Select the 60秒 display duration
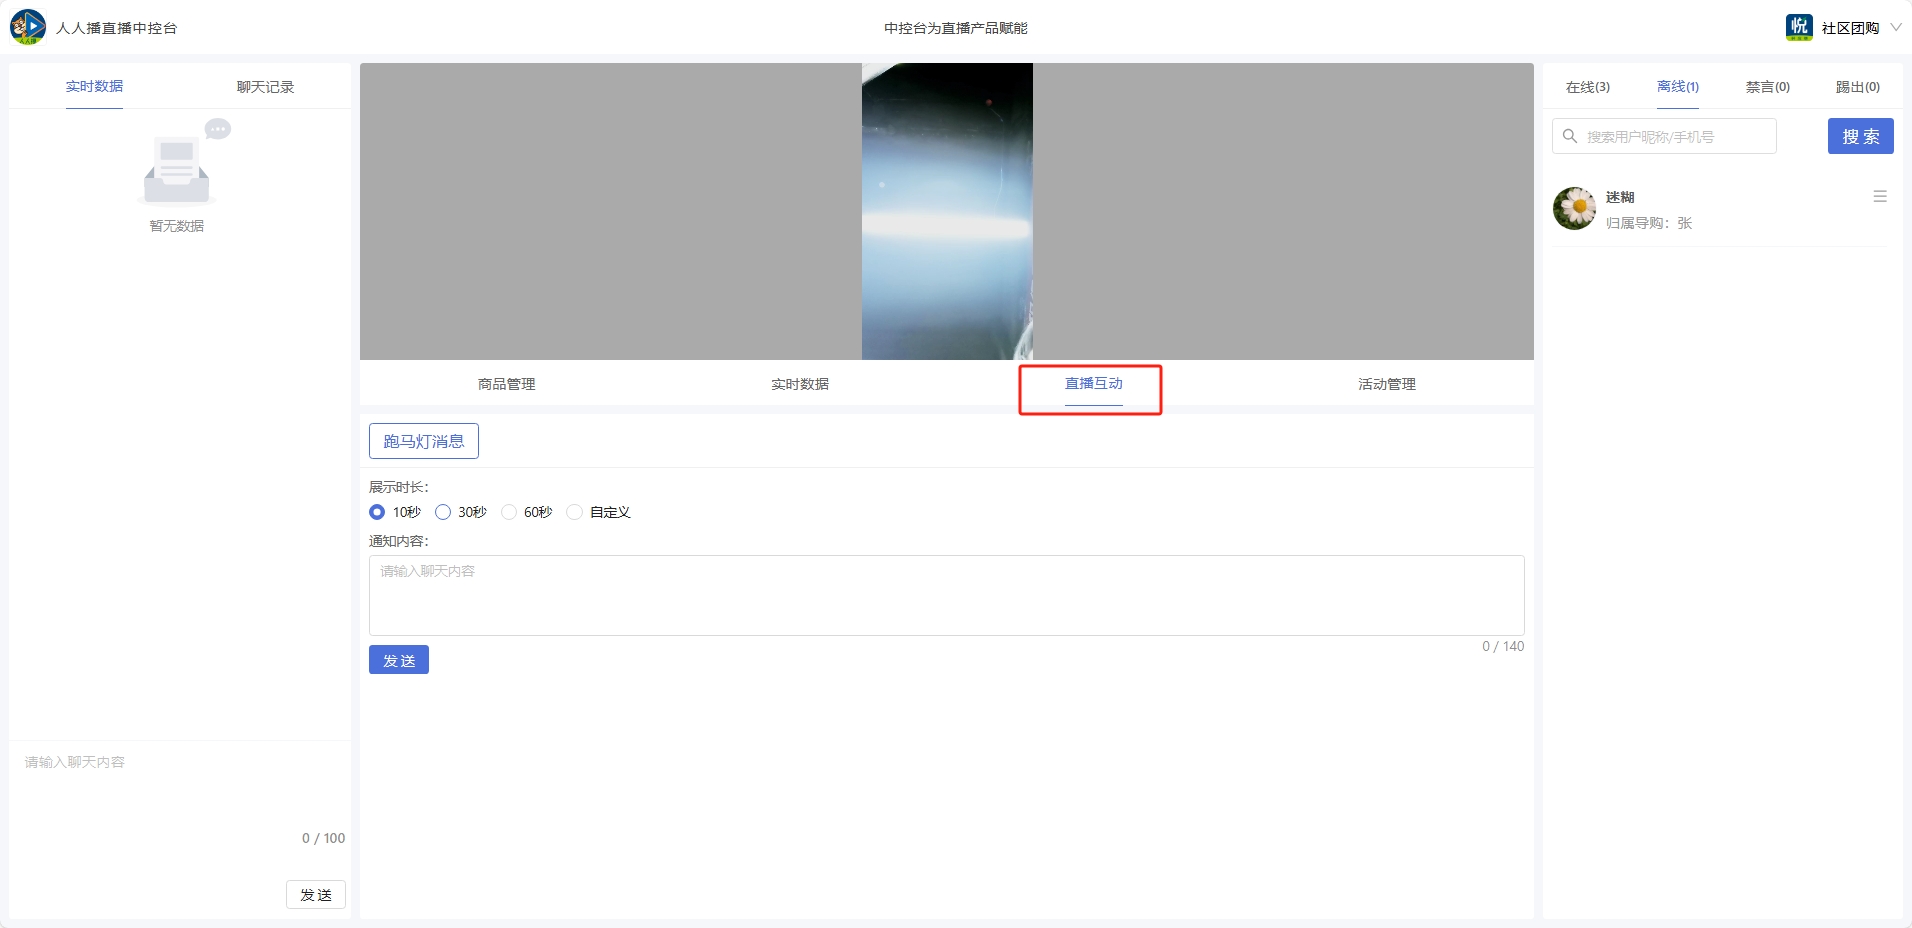The width and height of the screenshot is (1912, 928). 509,512
